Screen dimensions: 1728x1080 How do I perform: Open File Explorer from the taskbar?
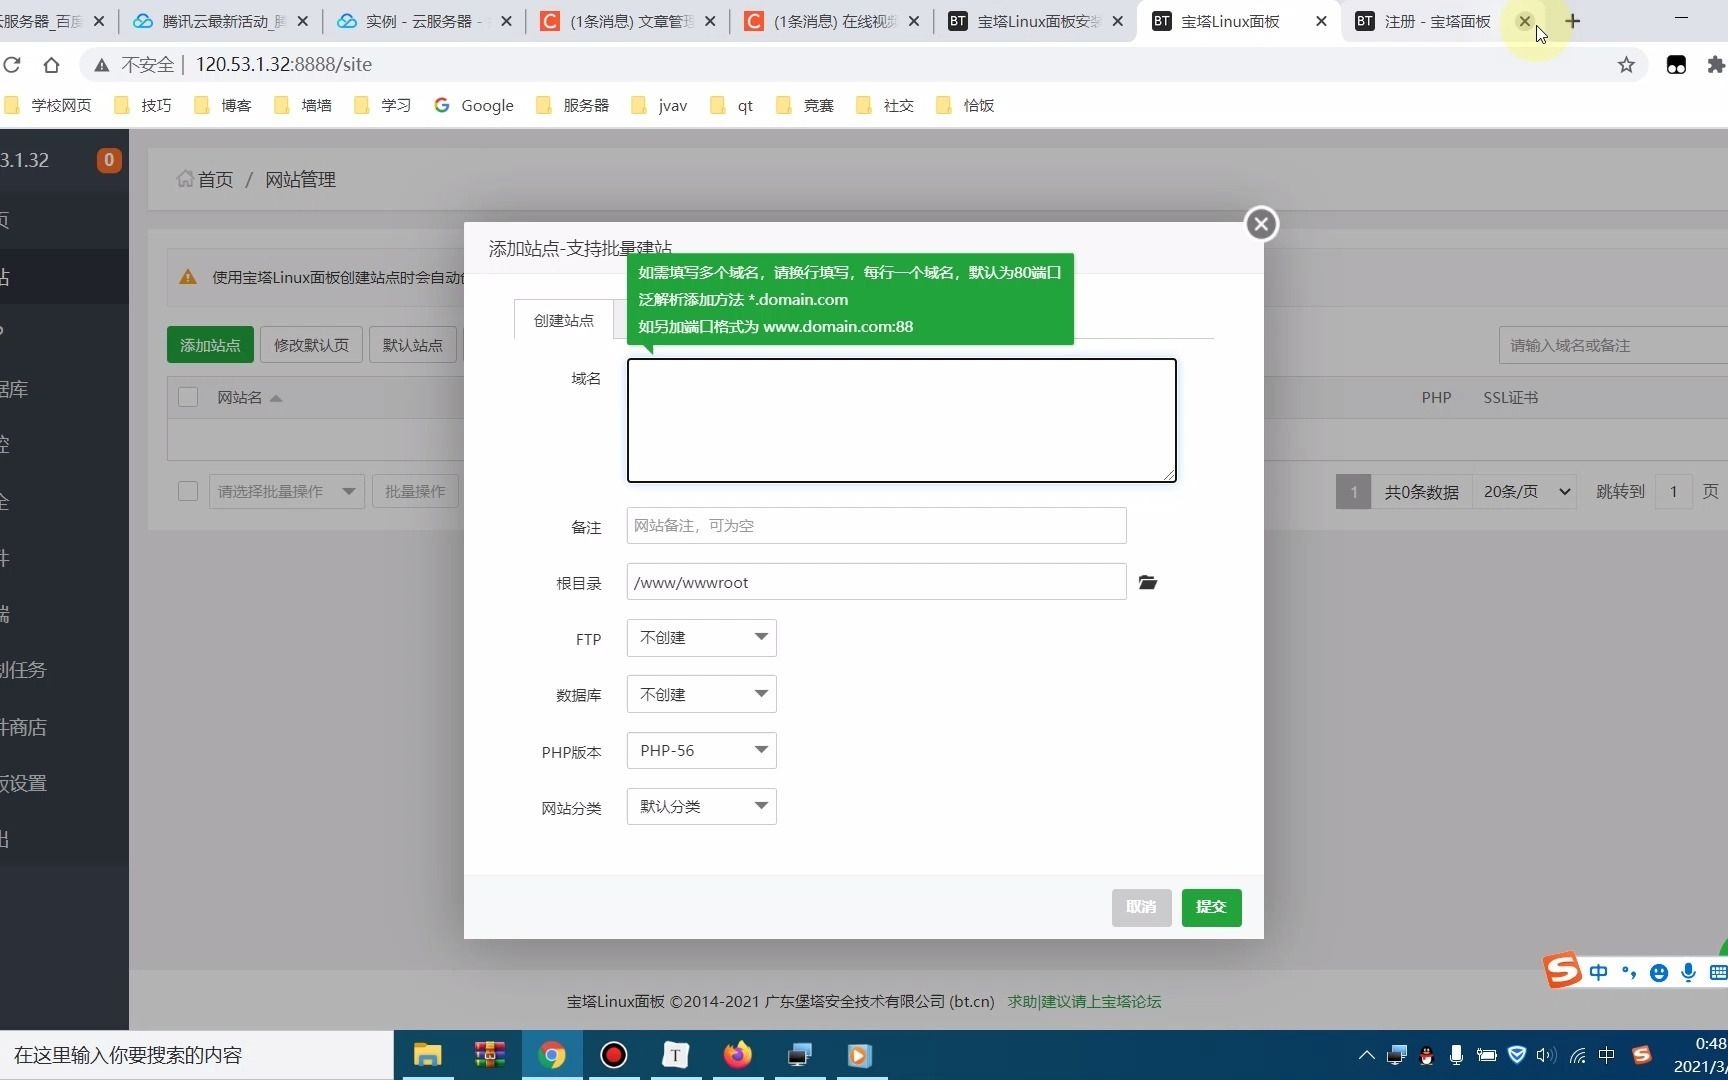tap(427, 1055)
